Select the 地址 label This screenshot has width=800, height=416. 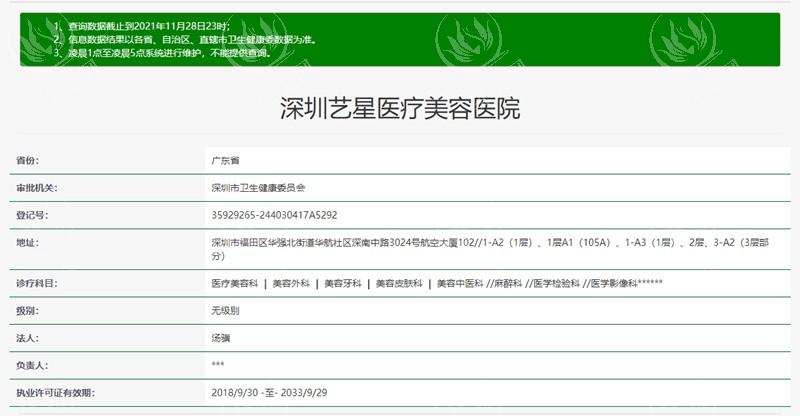click(27, 242)
